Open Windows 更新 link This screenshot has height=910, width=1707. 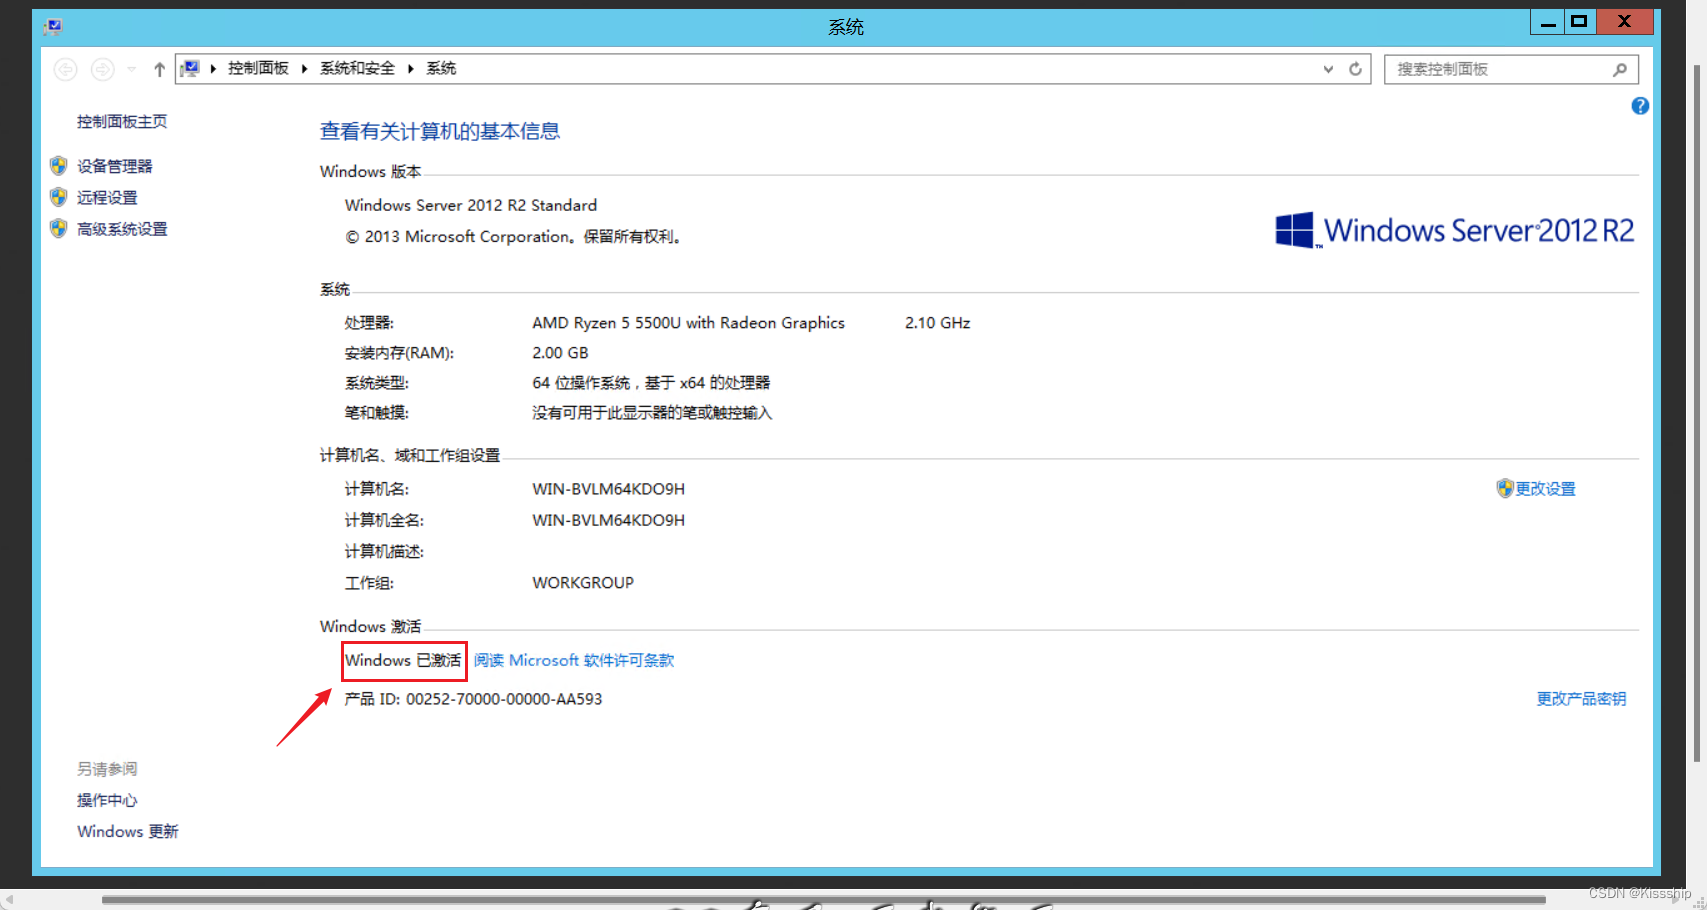click(x=128, y=831)
